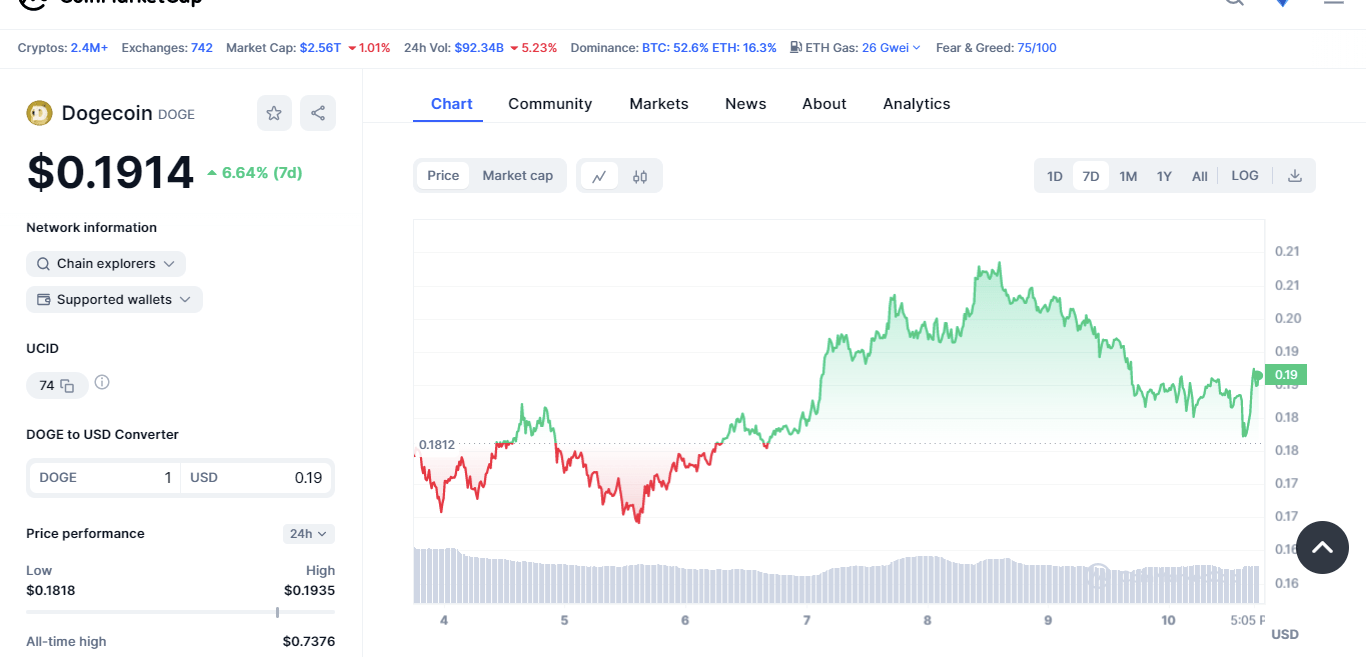Open the Community tab
The image size is (1366, 657).
550,104
